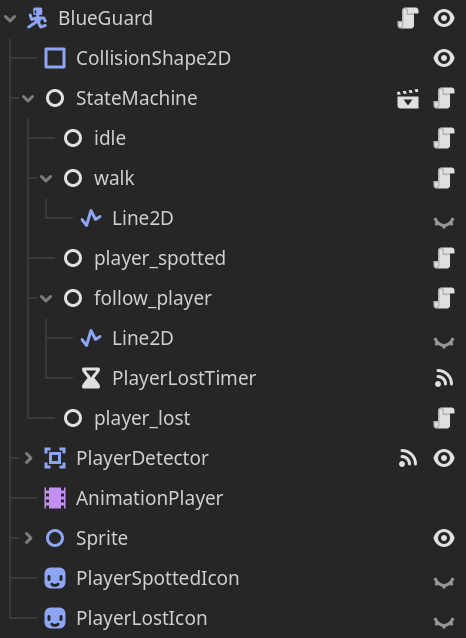This screenshot has height=638, width=466.
Task: Select the AnimationPlayer node
Action: (149, 498)
